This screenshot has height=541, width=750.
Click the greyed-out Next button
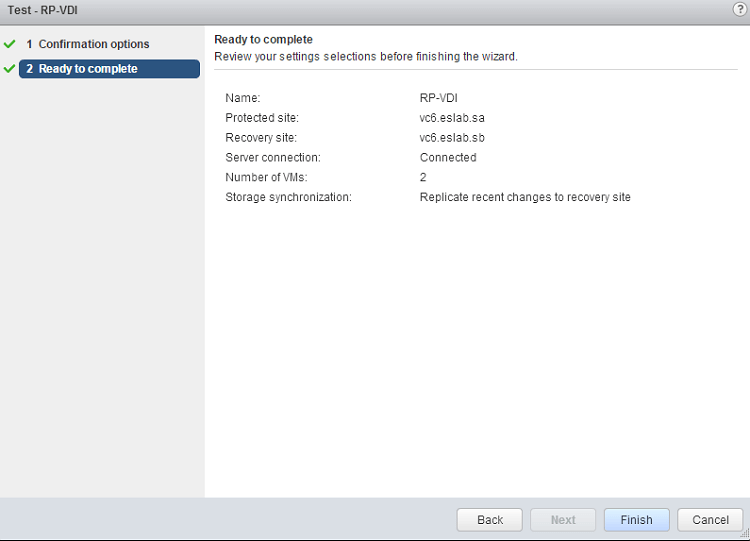(563, 520)
